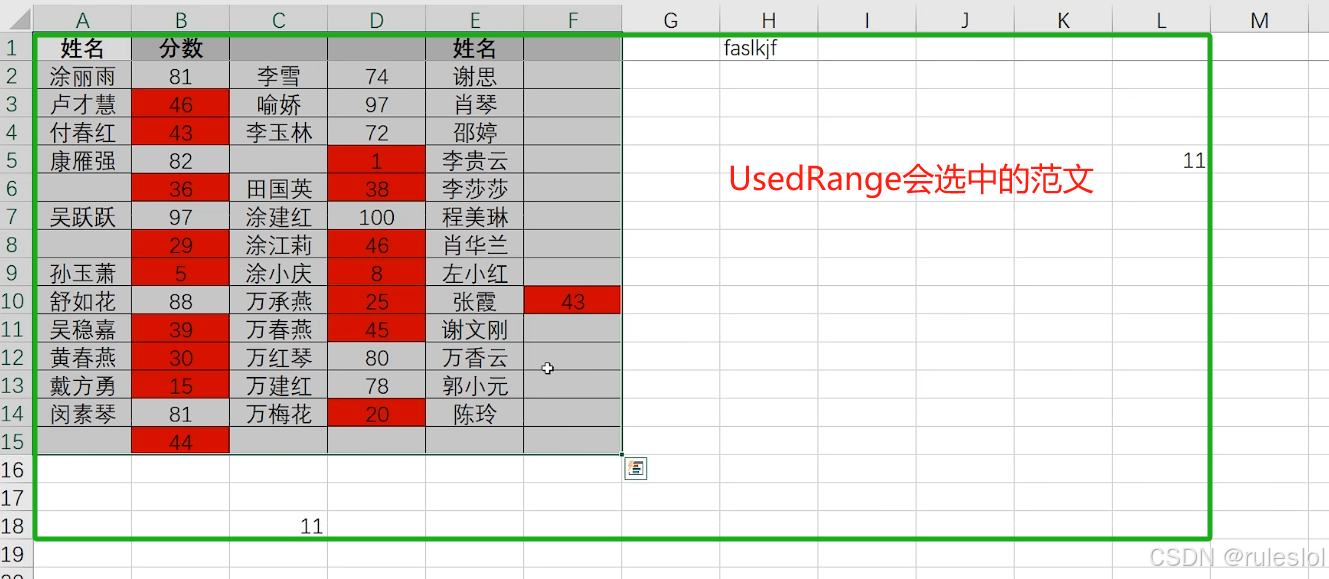
Task: Select column G header
Action: pyautogui.click(x=671, y=20)
